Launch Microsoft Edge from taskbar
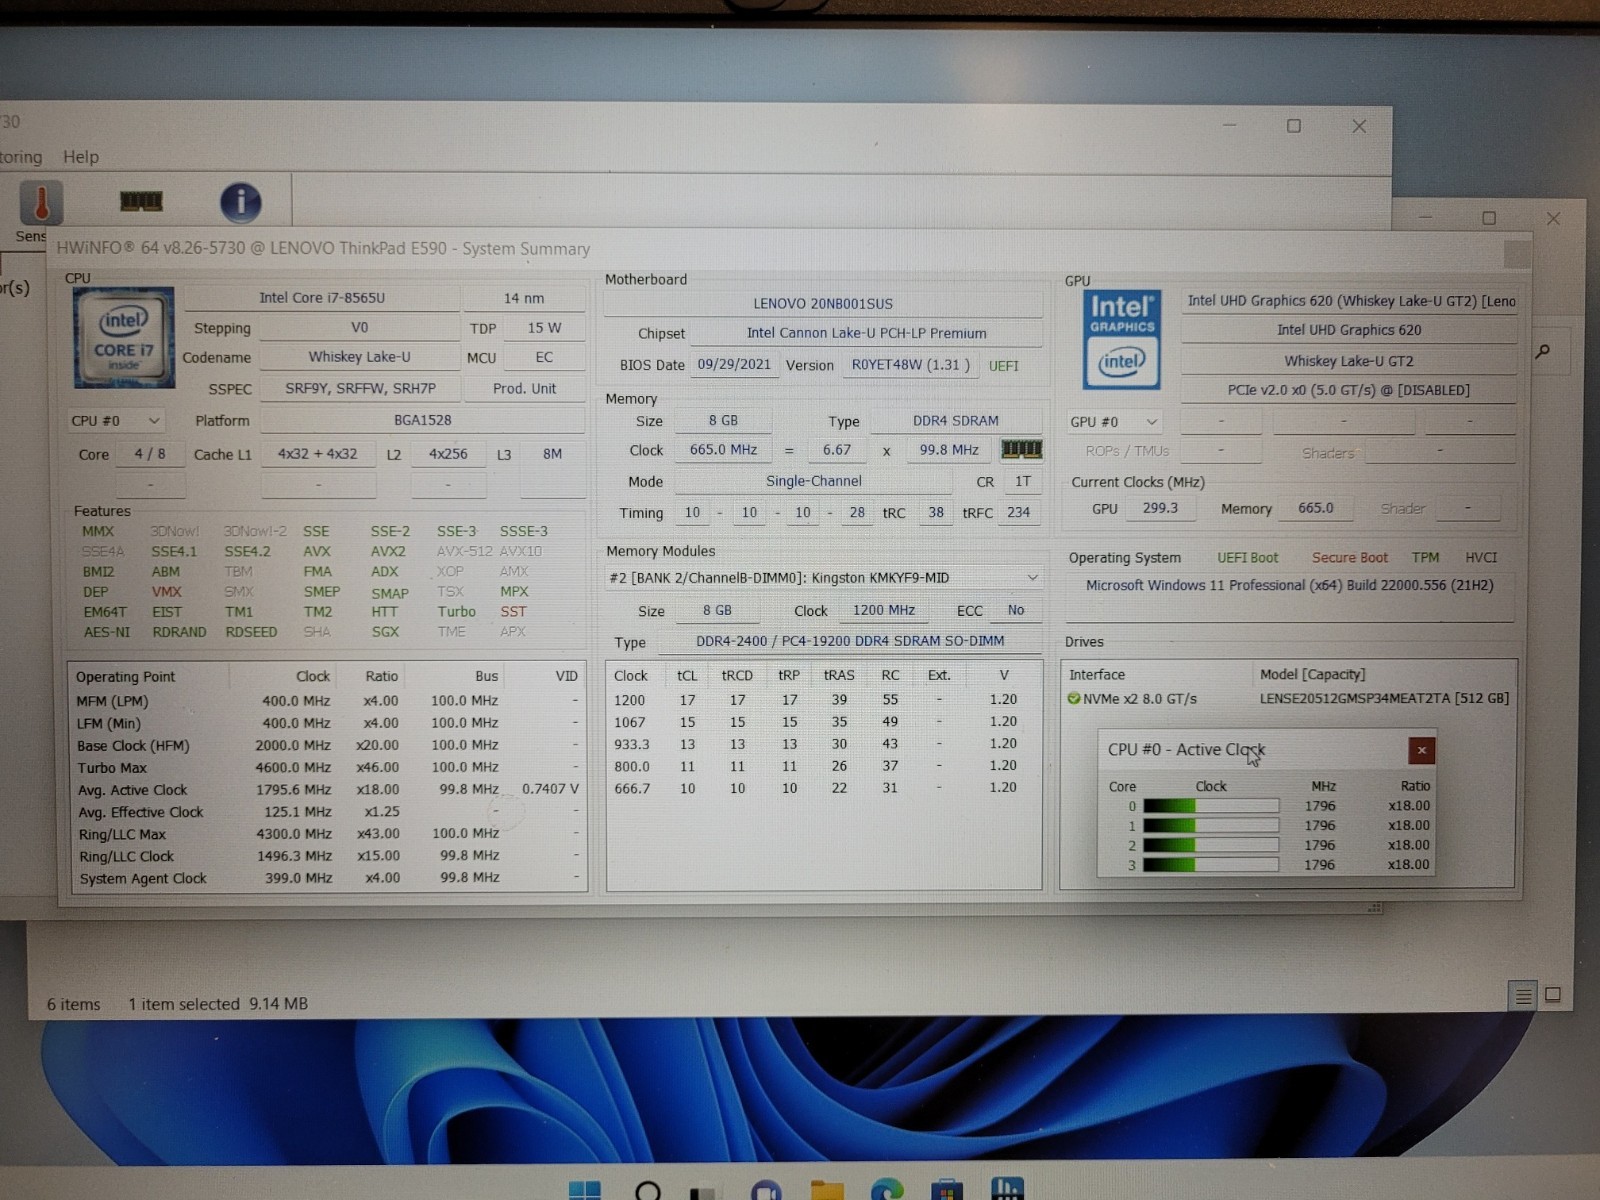Image resolution: width=1600 pixels, height=1200 pixels. [x=887, y=1190]
